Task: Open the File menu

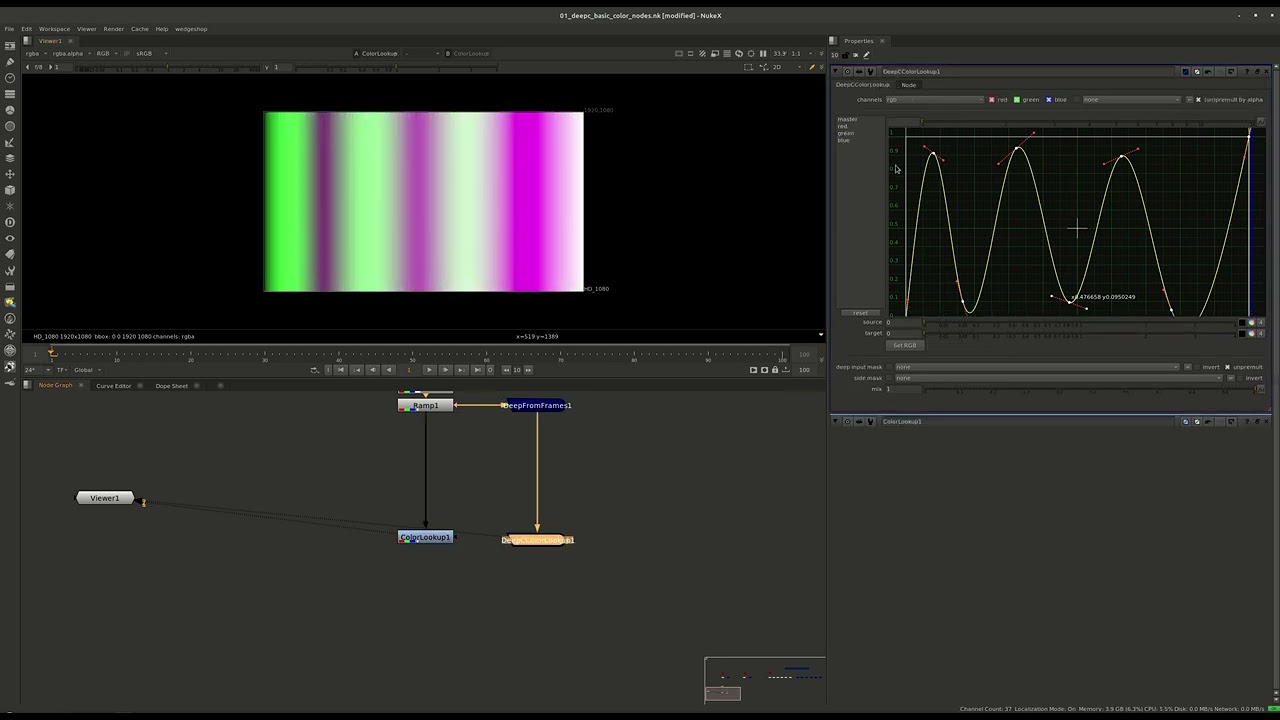Action: pyautogui.click(x=9, y=29)
